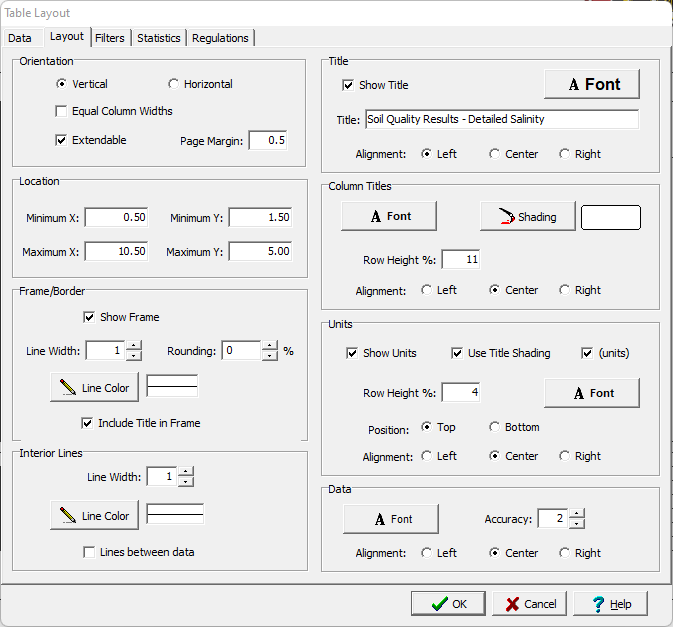Decrease the Accuracy spinner value

576,523
